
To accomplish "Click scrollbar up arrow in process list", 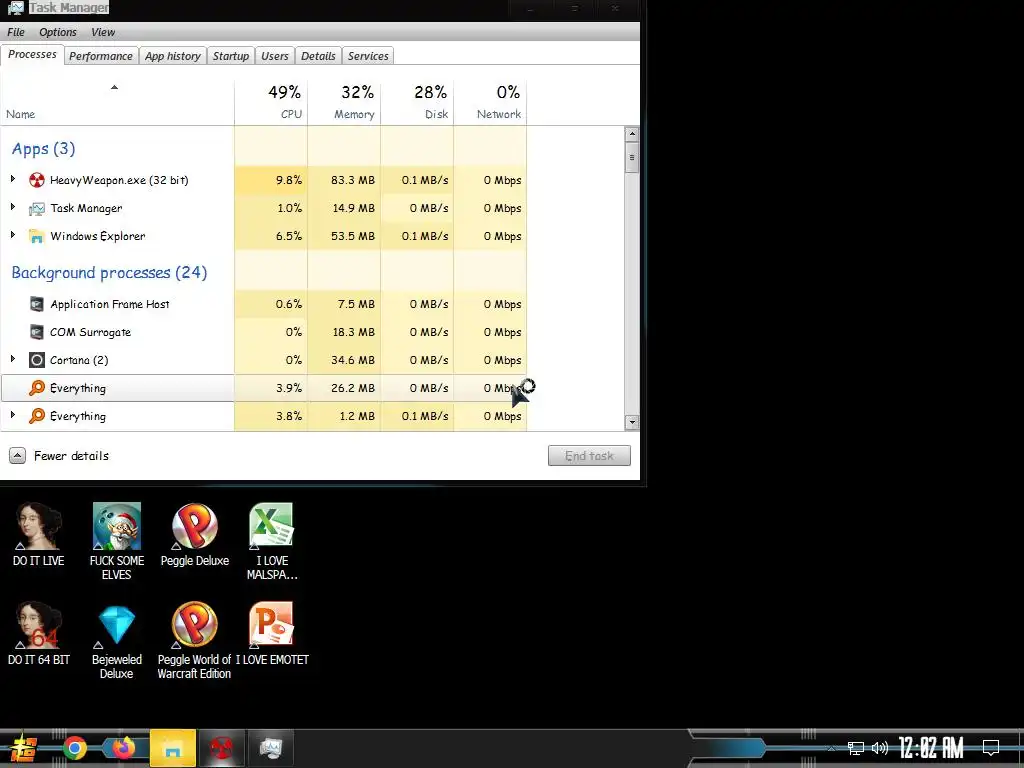I will (632, 135).
